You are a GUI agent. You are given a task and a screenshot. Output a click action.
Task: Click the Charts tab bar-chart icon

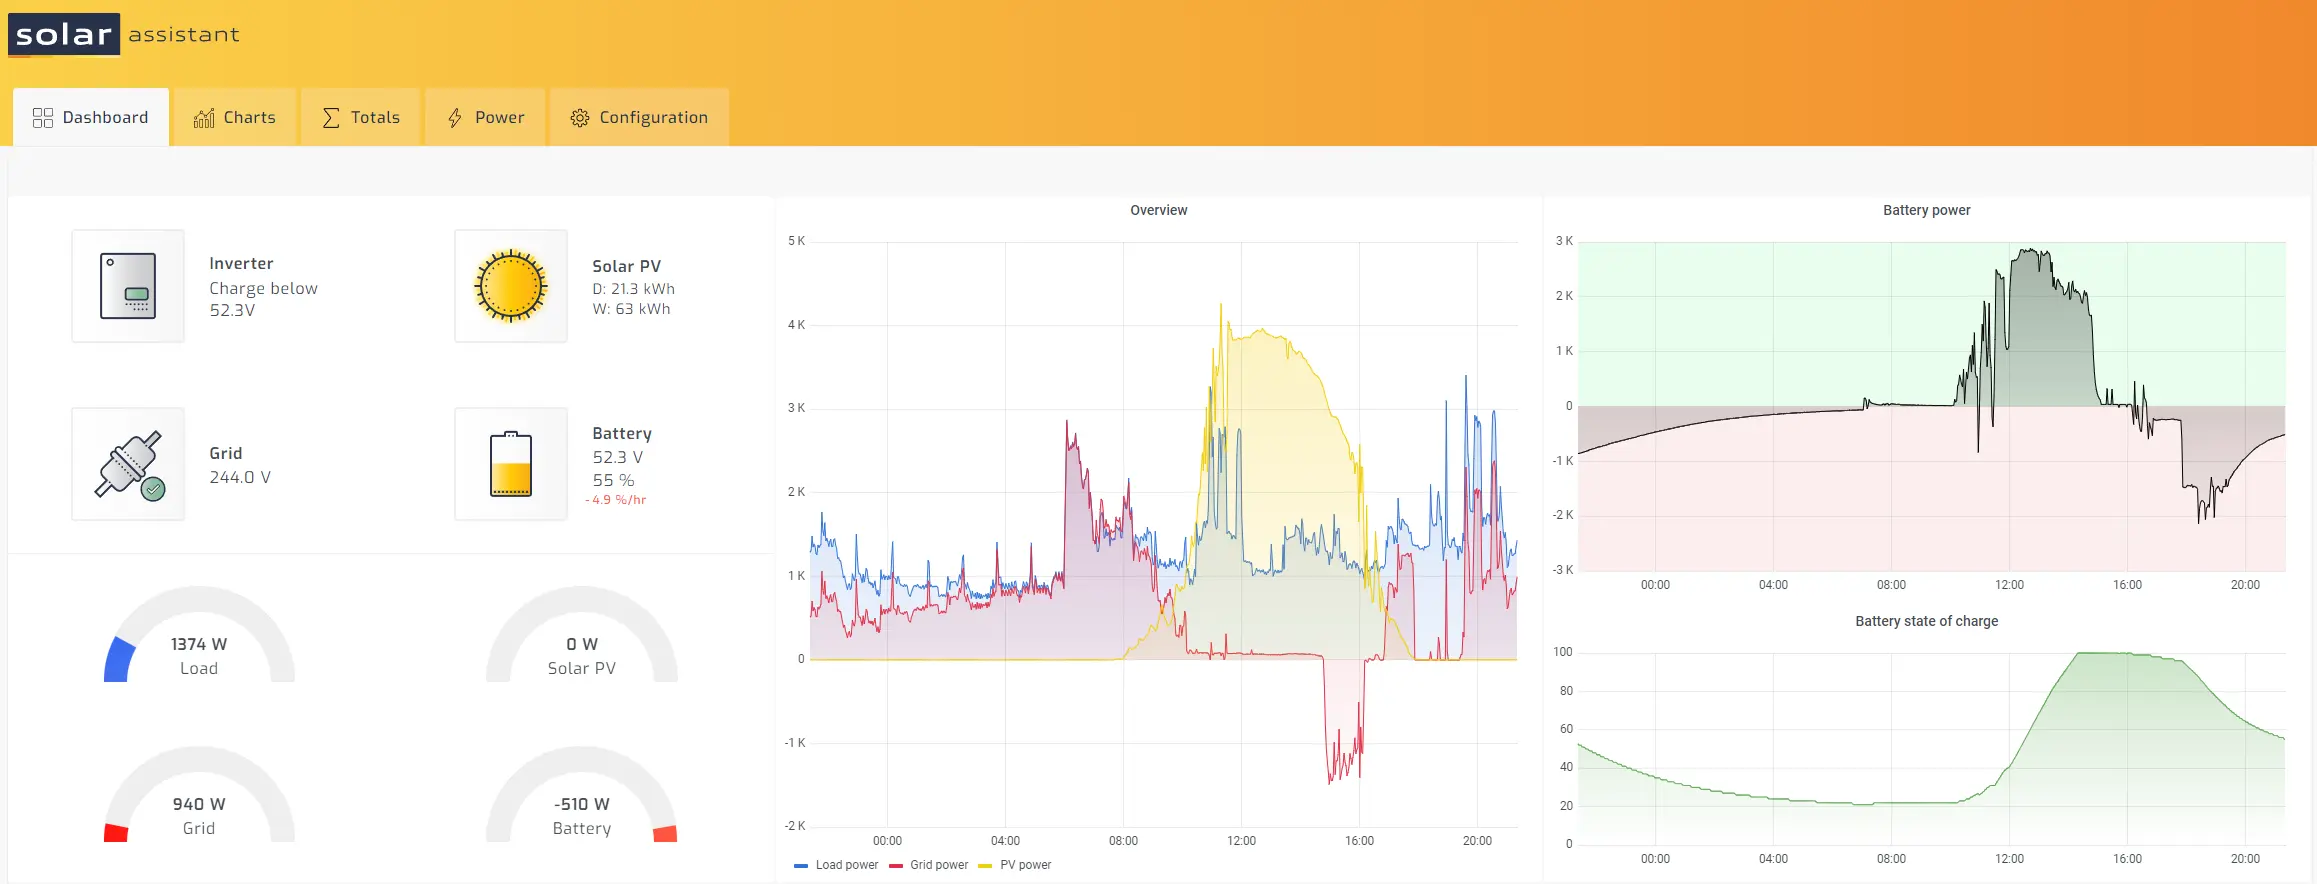coord(204,118)
